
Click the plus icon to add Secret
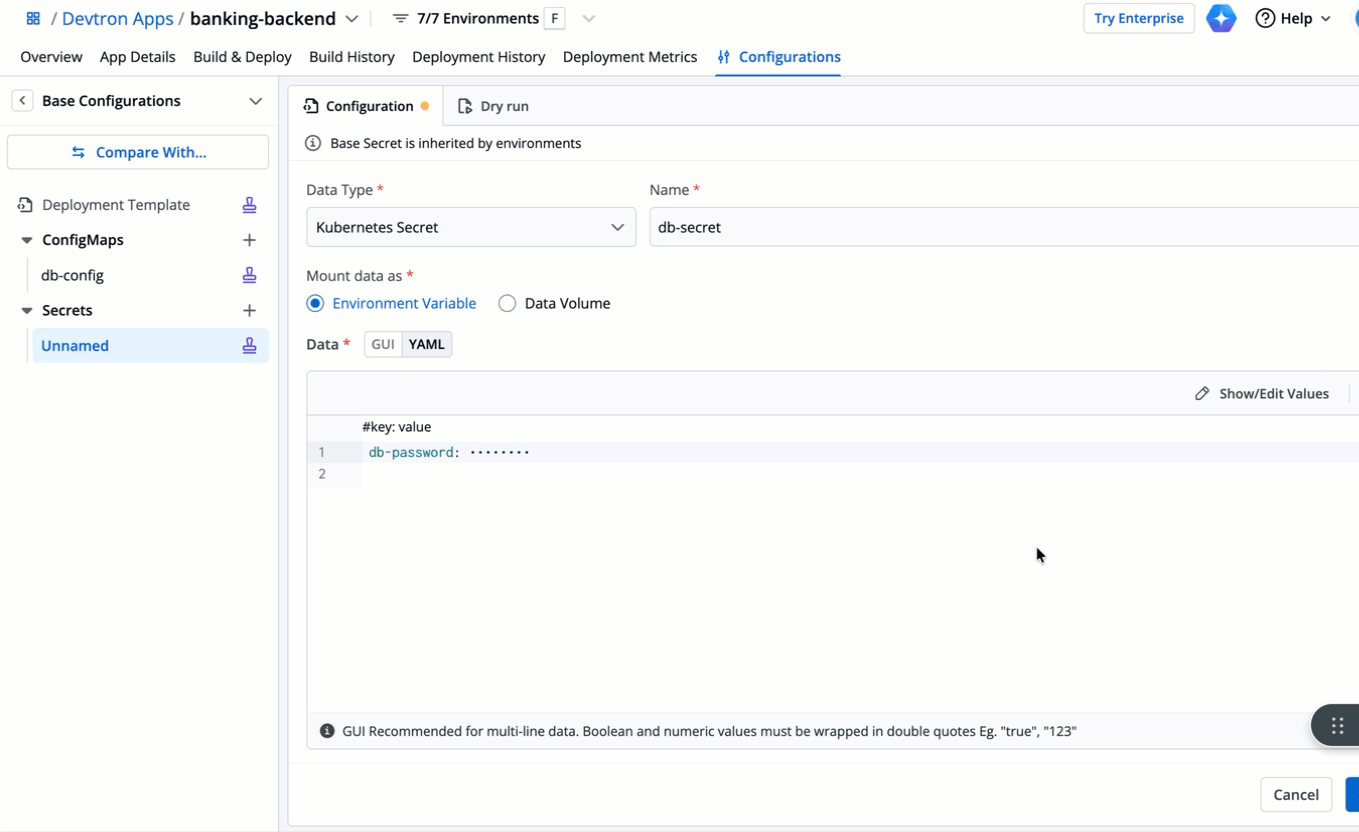point(249,311)
